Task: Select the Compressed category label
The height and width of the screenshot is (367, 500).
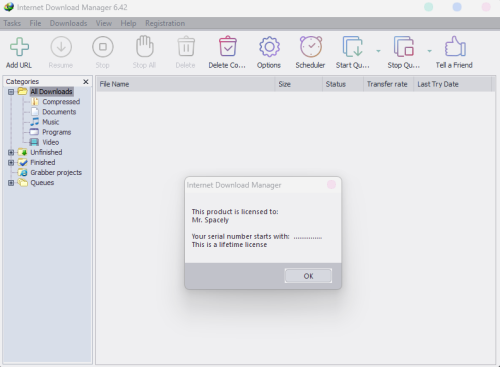Action: (x=61, y=102)
